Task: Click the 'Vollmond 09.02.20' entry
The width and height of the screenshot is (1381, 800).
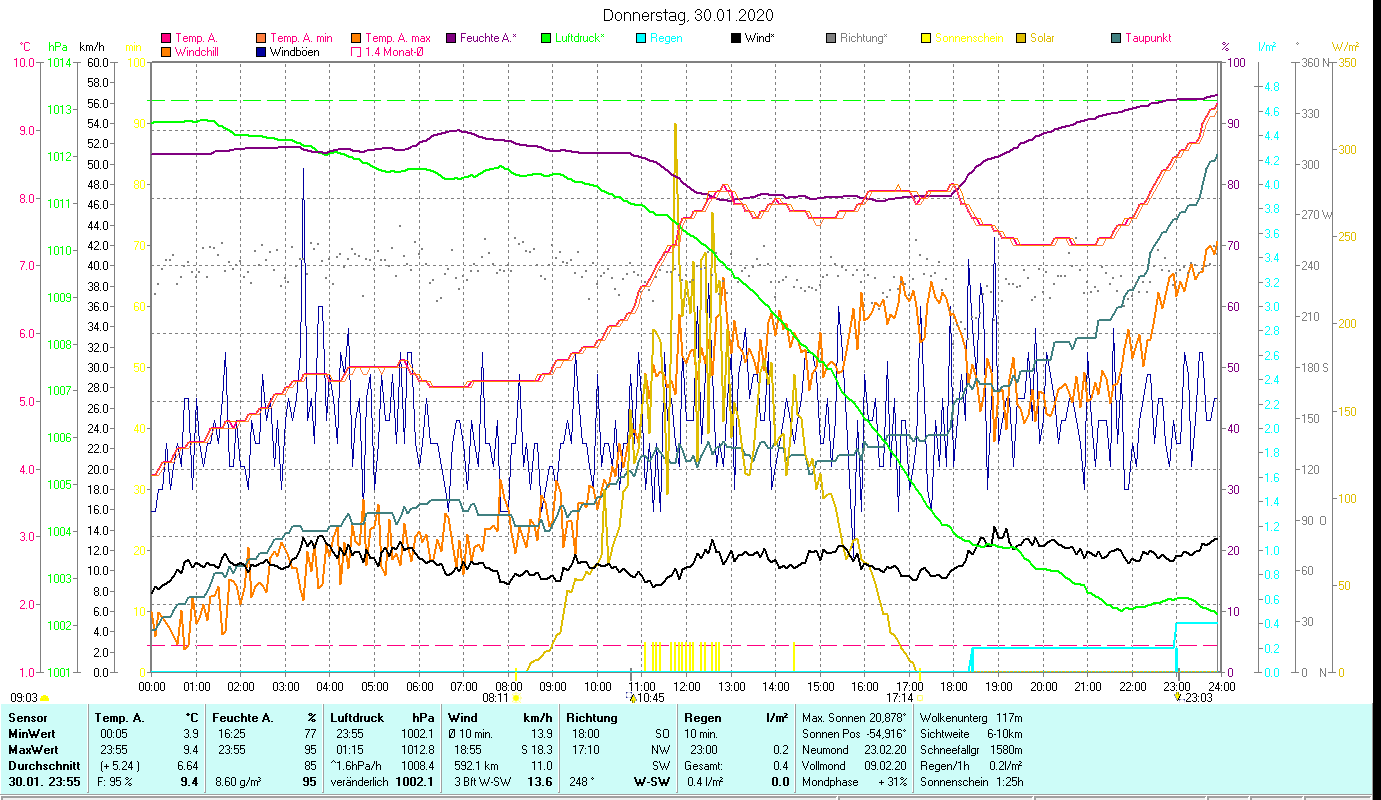Action: coord(853,766)
